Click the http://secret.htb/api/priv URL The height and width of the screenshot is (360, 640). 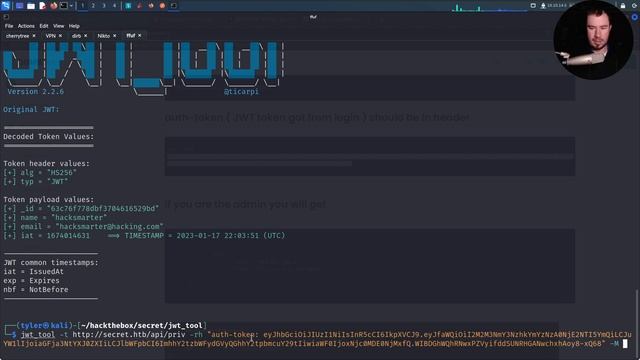pos(129,334)
